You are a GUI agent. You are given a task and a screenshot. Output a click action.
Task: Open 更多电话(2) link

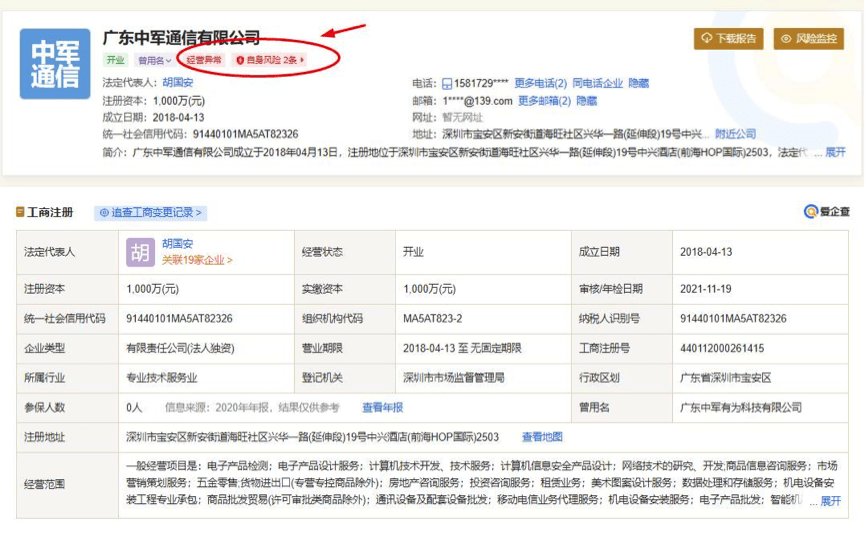pyautogui.click(x=540, y=84)
